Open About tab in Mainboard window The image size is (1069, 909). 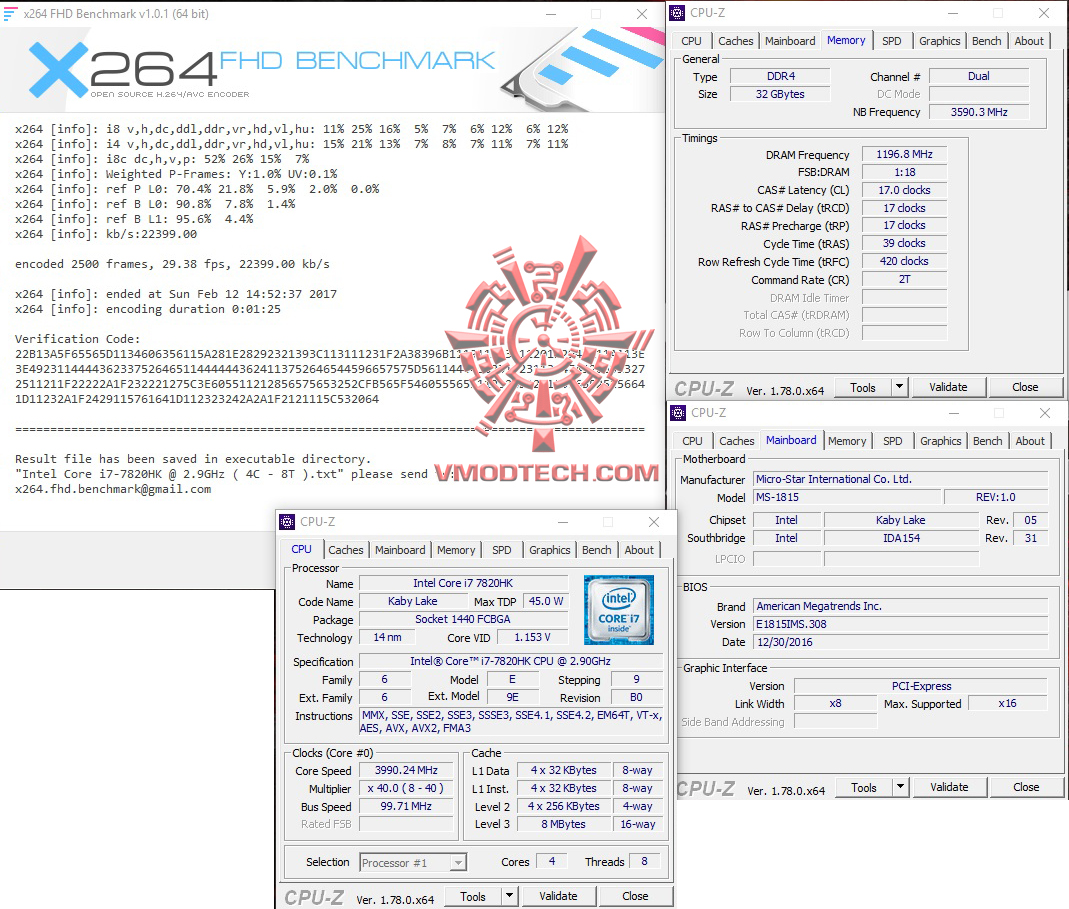coord(1029,441)
